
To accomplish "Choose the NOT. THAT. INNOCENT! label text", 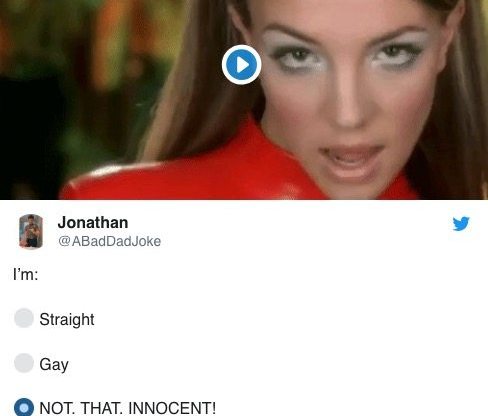I will pos(127,408).
